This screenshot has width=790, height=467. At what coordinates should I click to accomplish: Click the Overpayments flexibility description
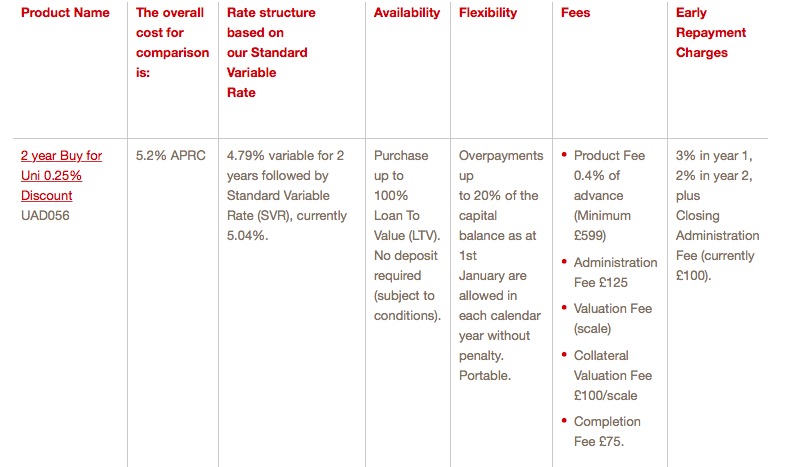click(501, 265)
